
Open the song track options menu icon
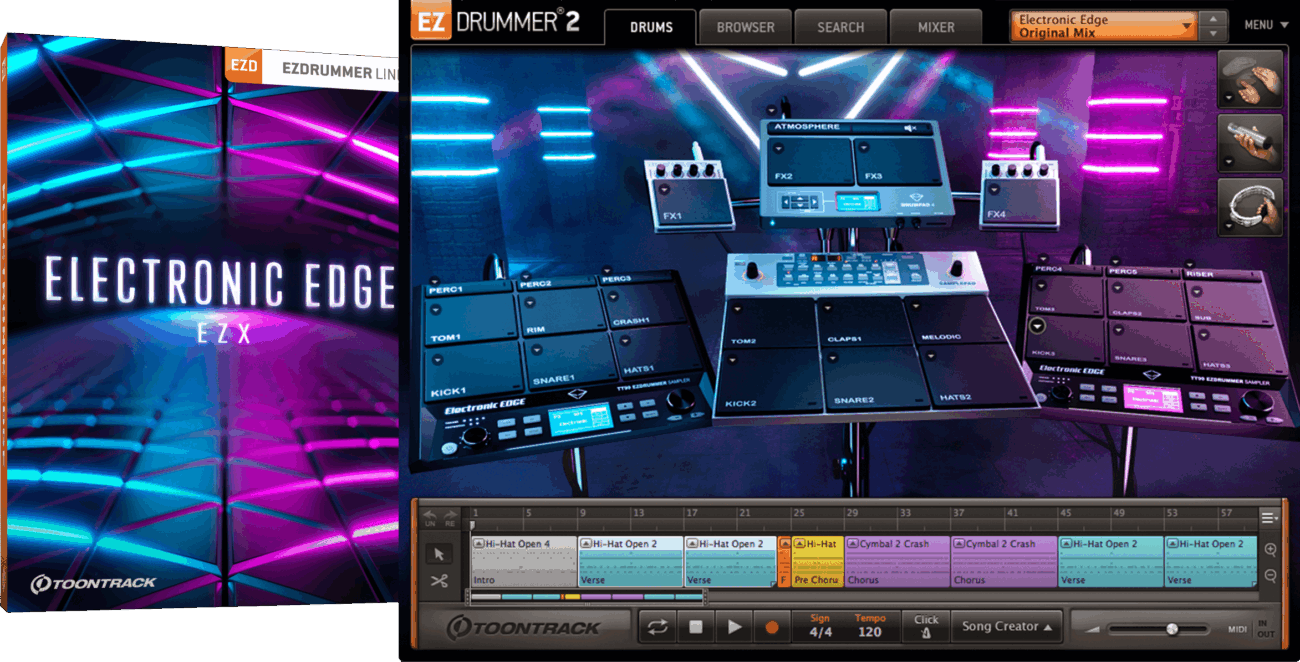pyautogui.click(x=1269, y=518)
